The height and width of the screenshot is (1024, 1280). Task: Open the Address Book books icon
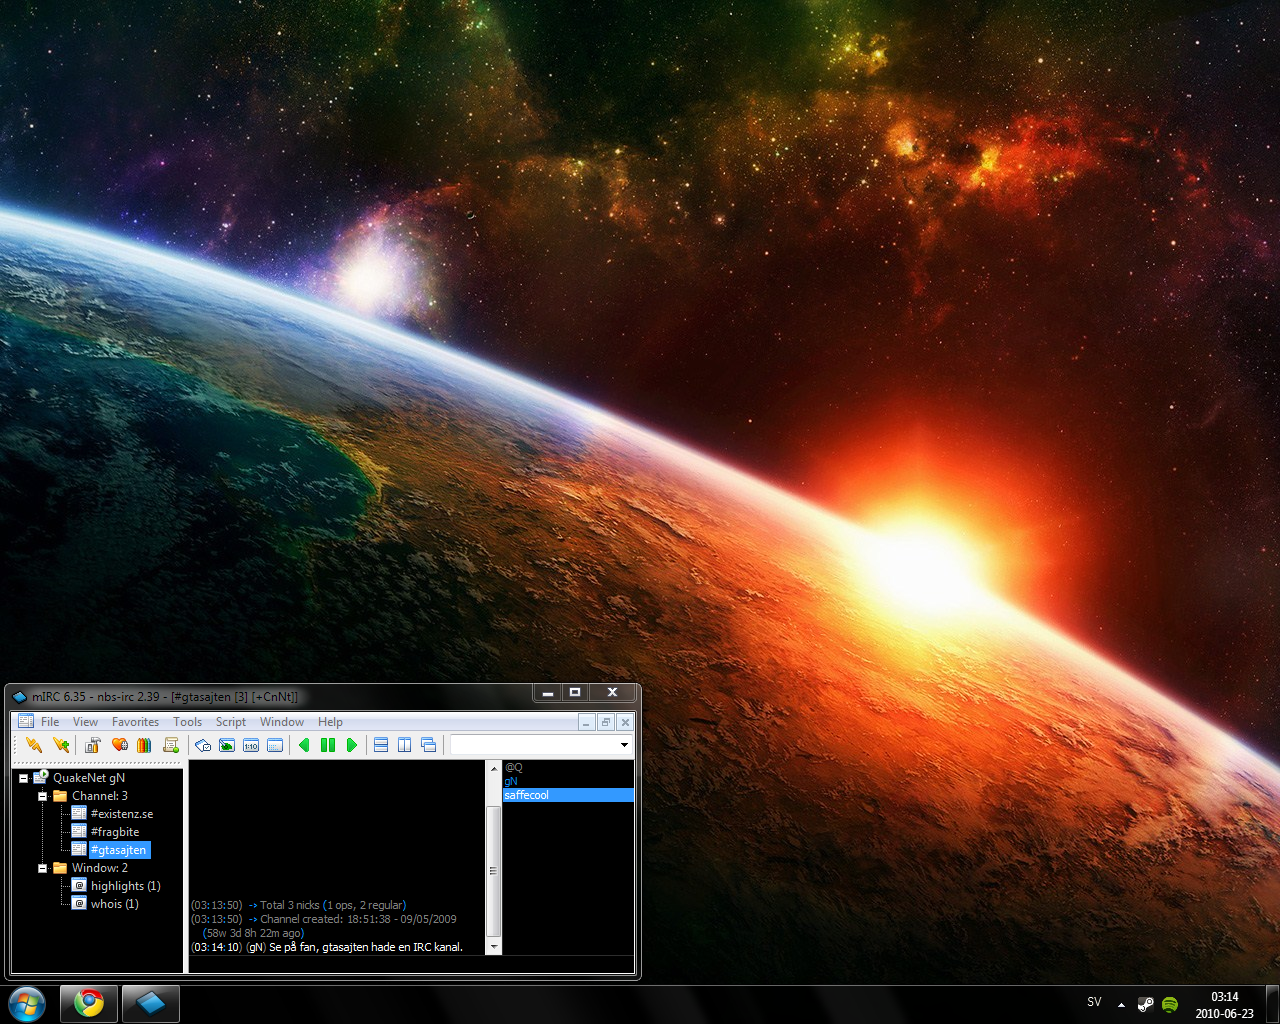(x=144, y=745)
